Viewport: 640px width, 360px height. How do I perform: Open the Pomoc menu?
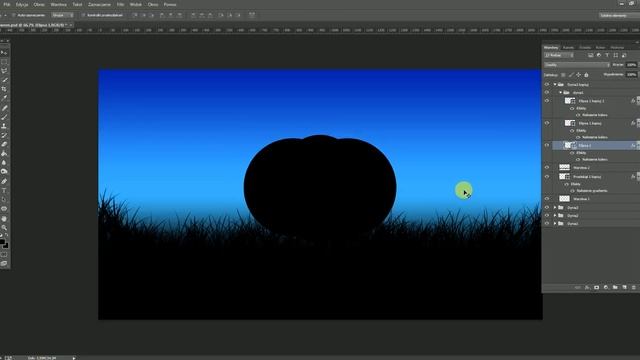(170, 4)
